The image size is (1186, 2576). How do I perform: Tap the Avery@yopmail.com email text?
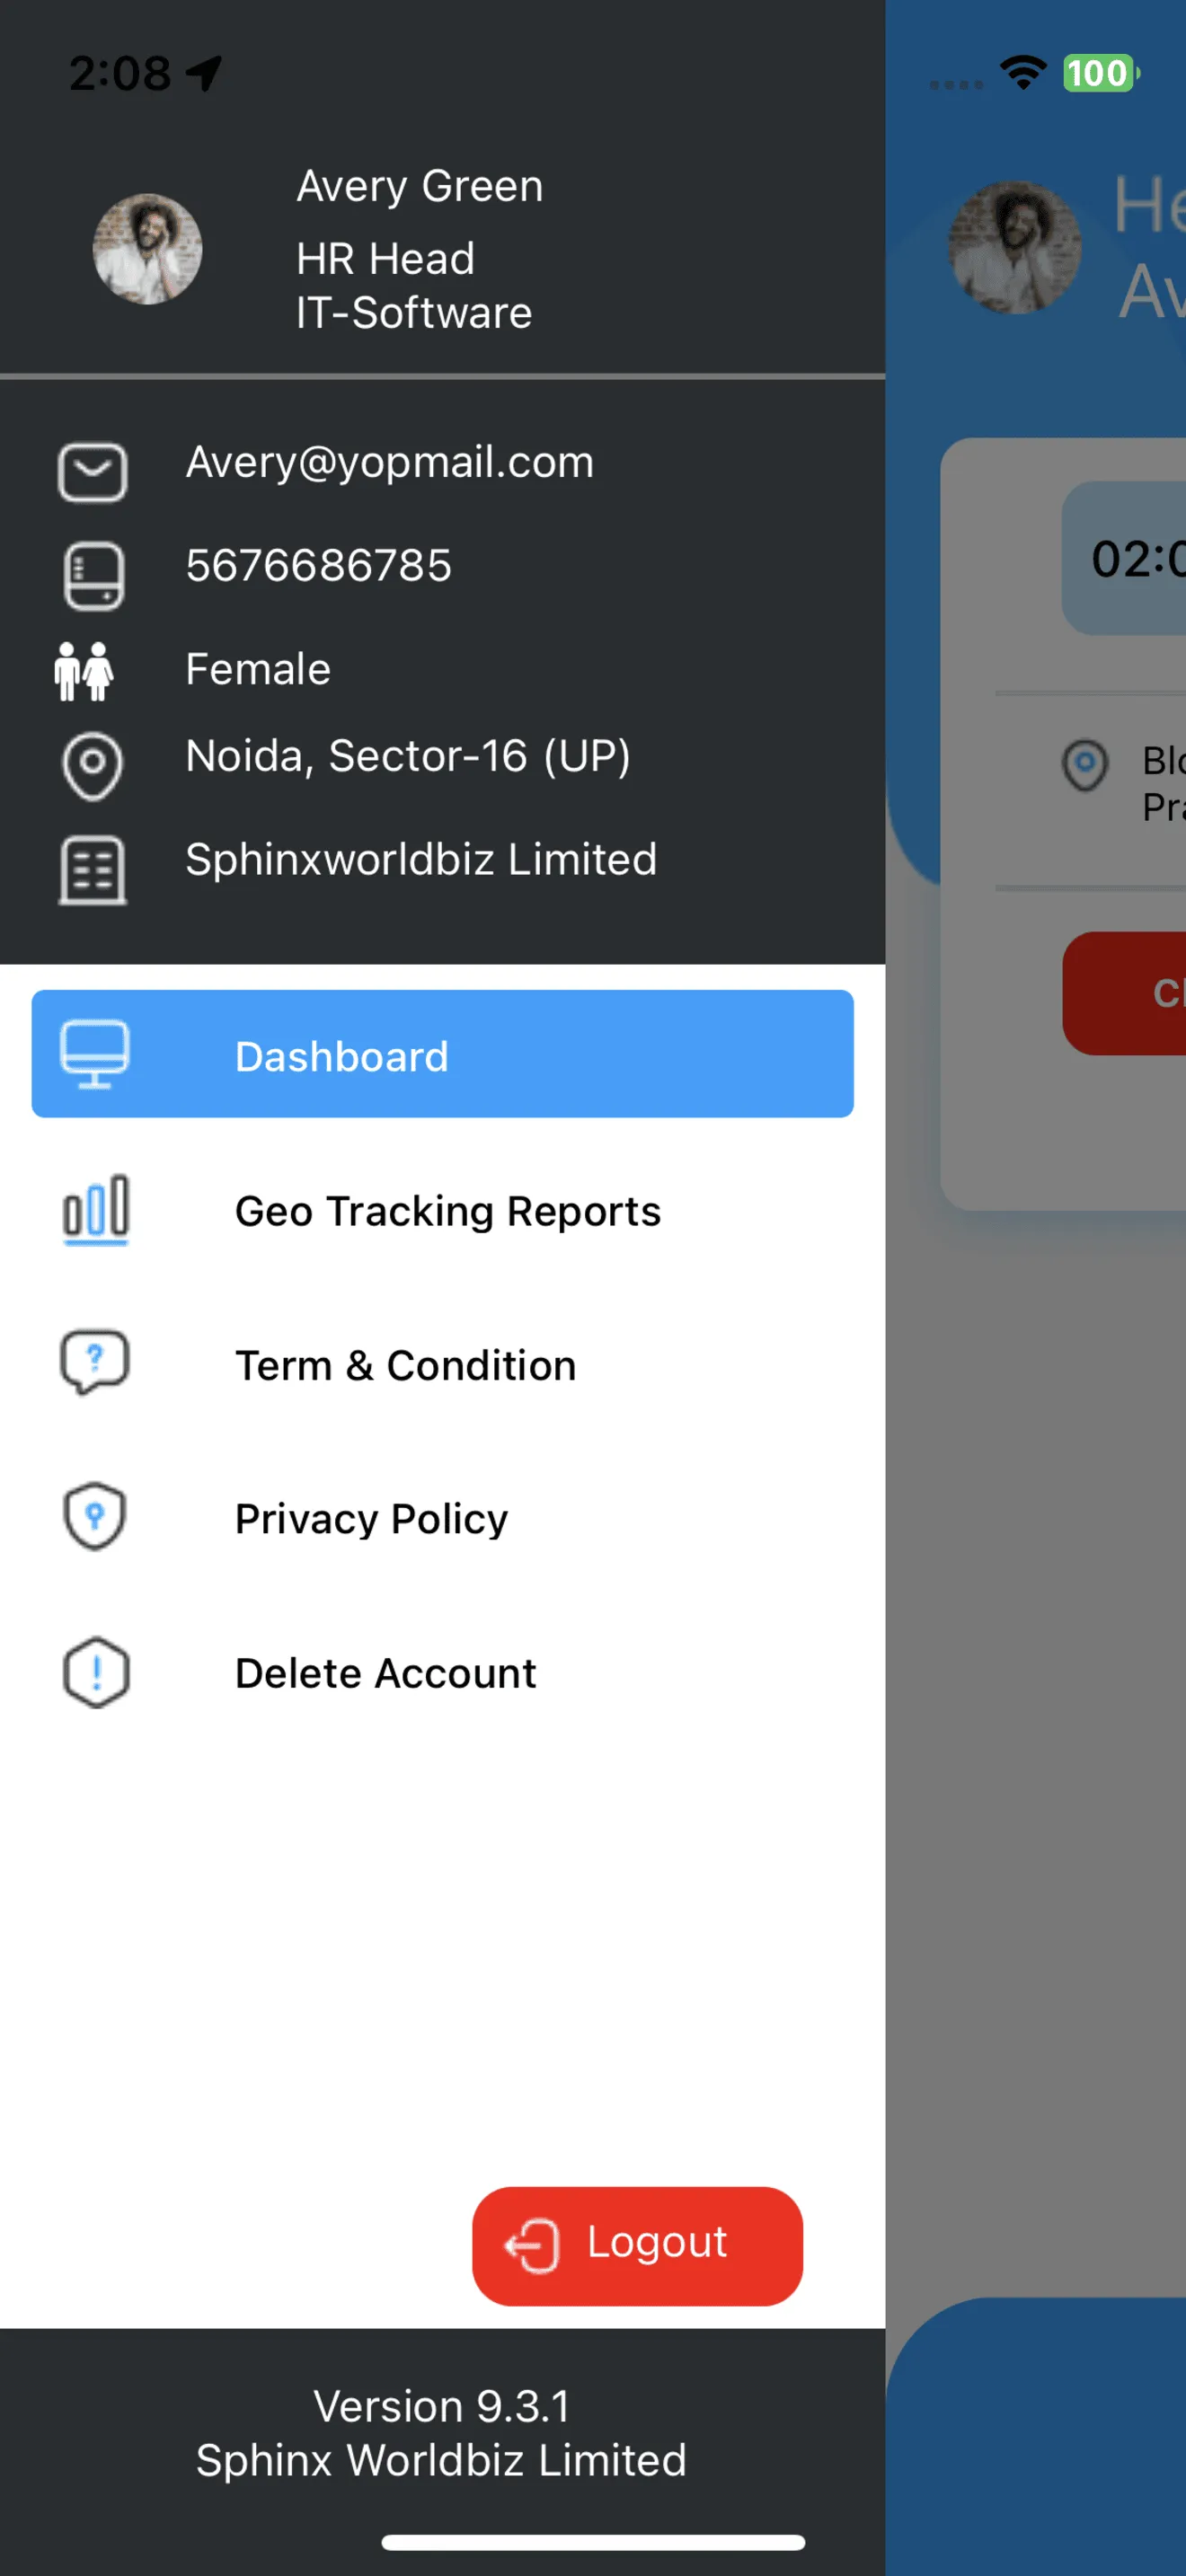[390, 462]
